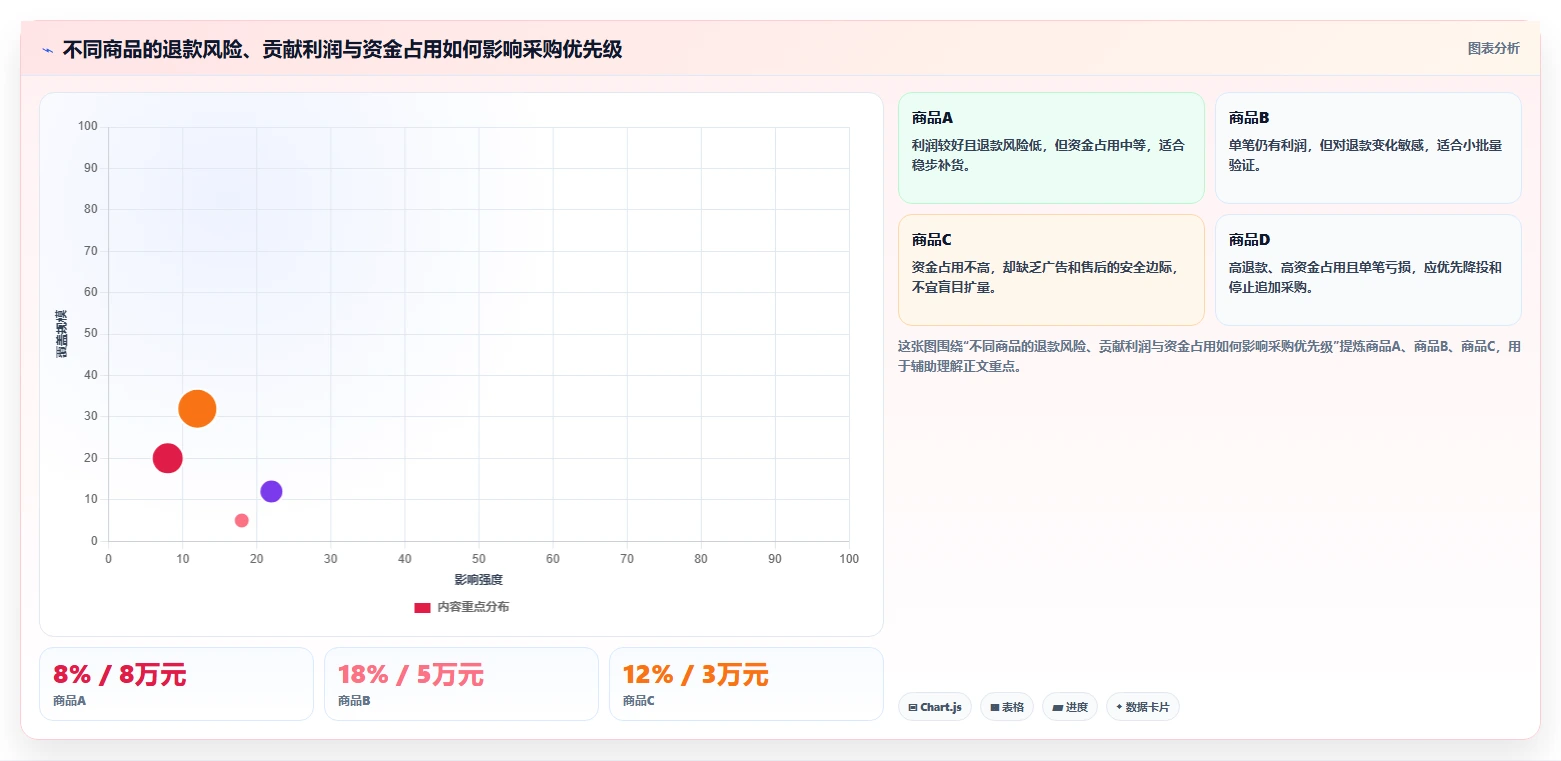The image size is (1561, 761).
Task: Click text 高退款、高资金占用 in 商品D card
Action: click(1287, 267)
